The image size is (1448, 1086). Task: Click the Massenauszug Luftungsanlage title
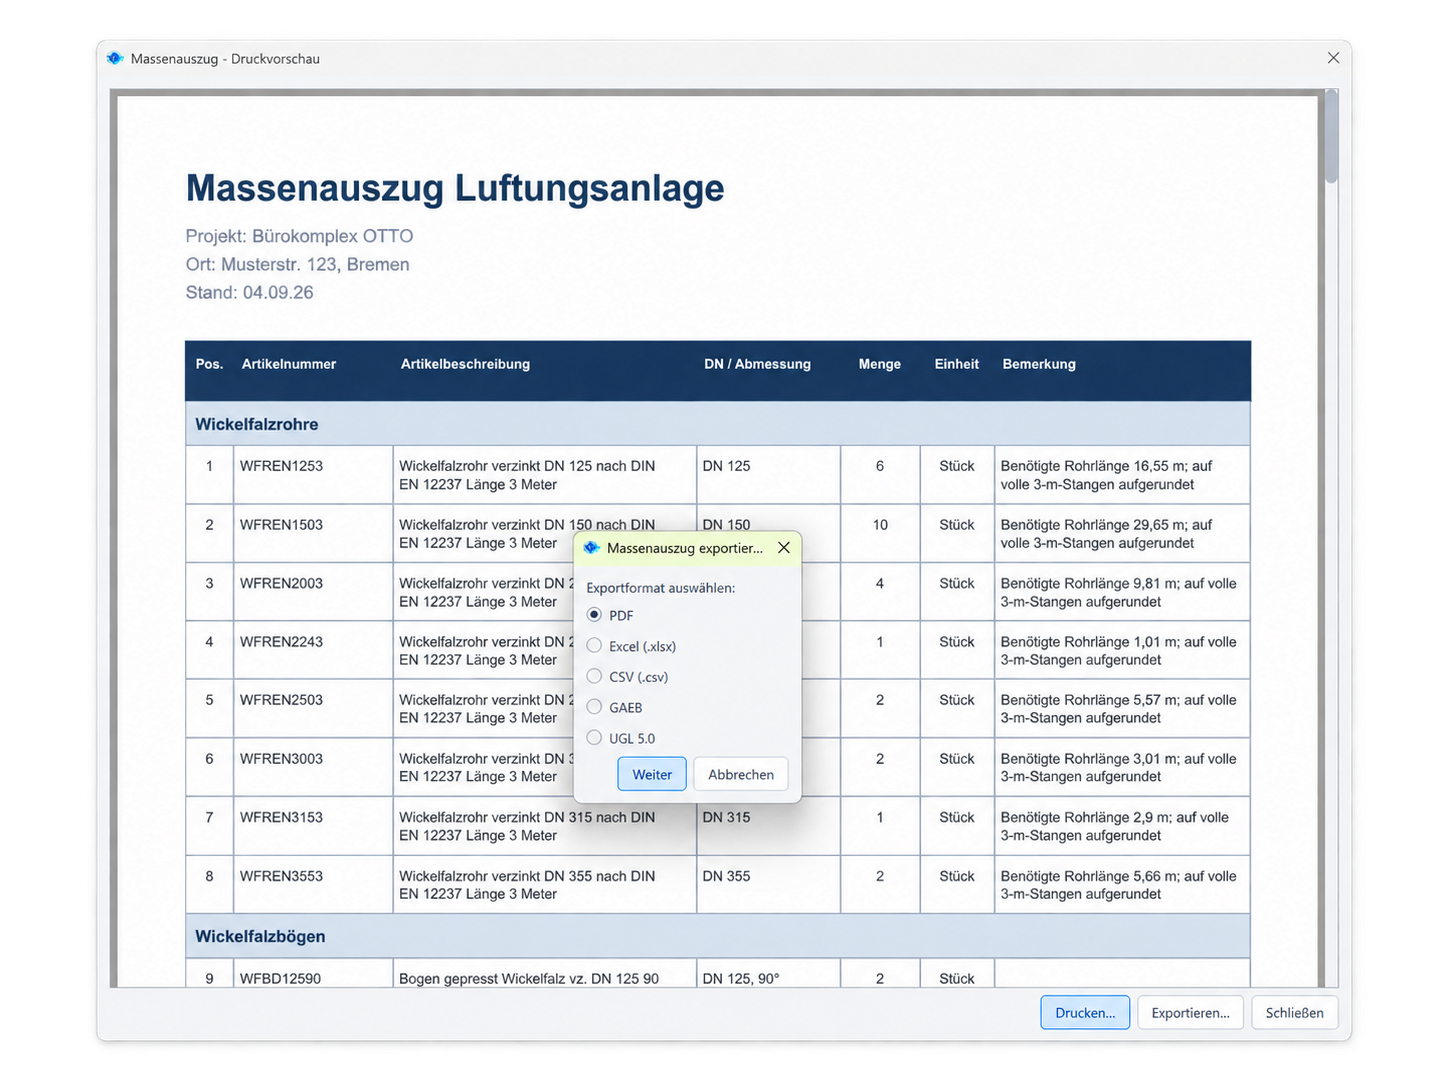pos(455,188)
